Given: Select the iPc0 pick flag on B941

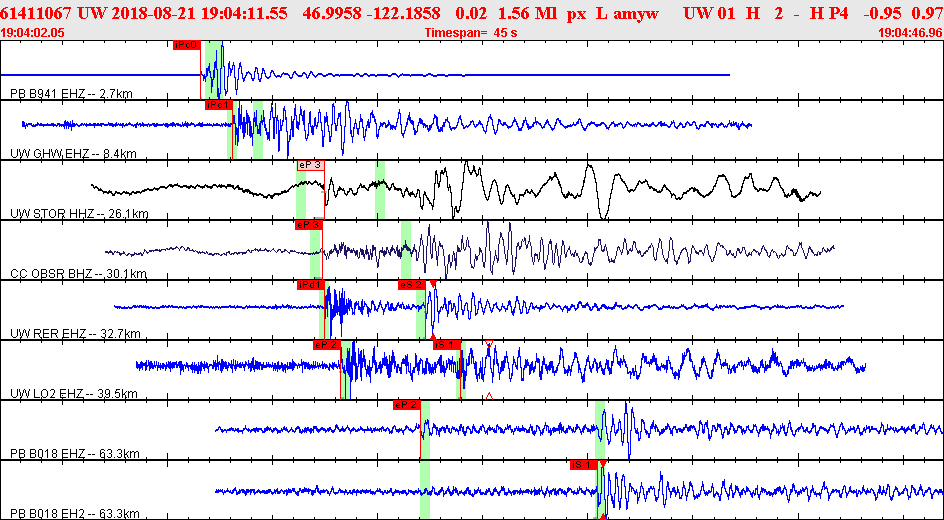Looking at the screenshot, I should (x=187, y=45).
